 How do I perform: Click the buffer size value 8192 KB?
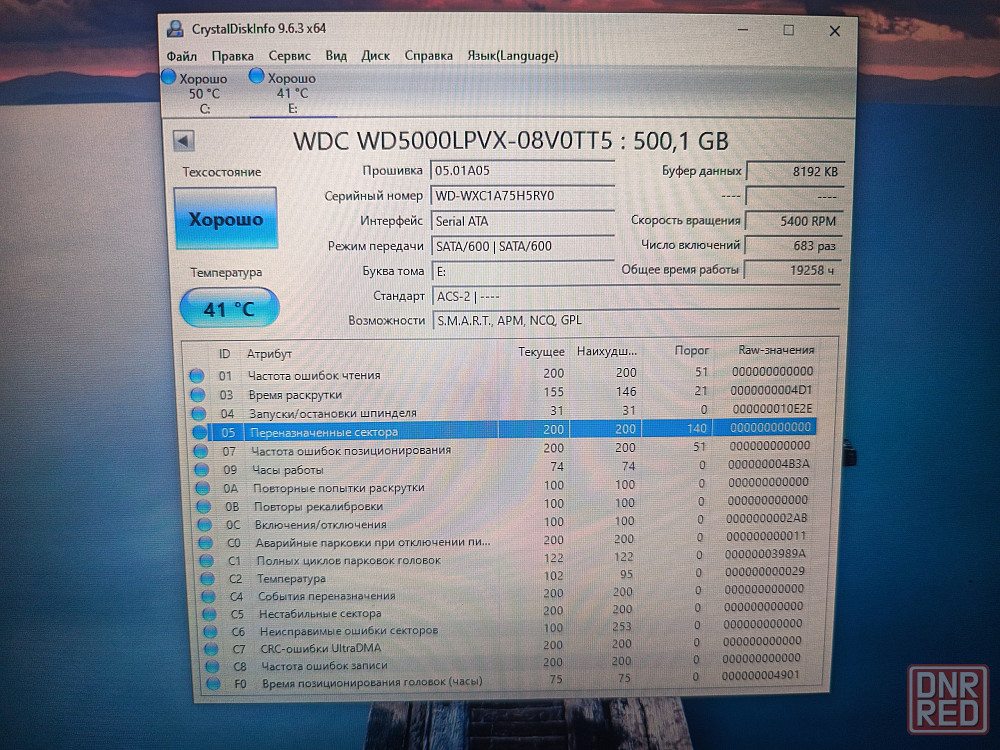(x=795, y=171)
